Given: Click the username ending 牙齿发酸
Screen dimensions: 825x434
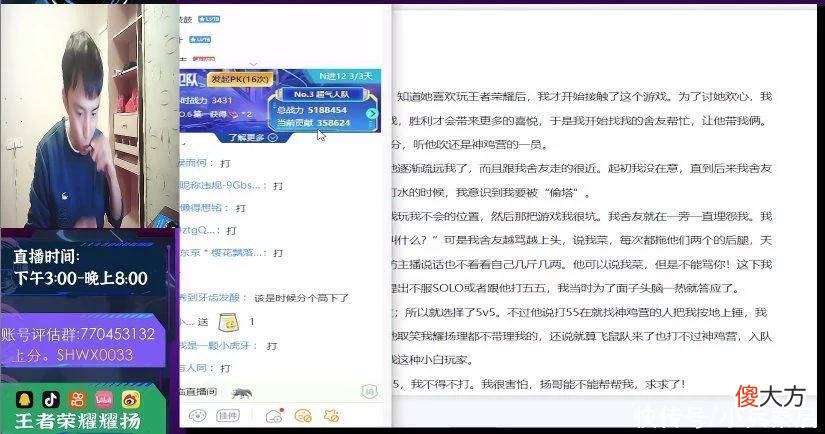Looking at the screenshot, I should click(x=209, y=298).
